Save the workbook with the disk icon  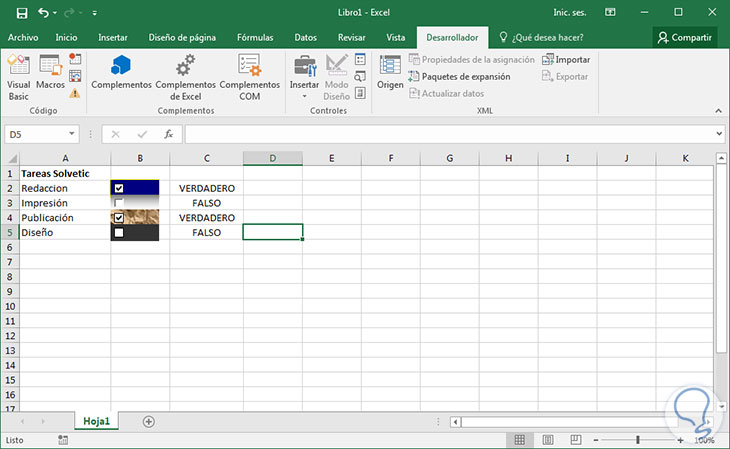pyautogui.click(x=21, y=13)
